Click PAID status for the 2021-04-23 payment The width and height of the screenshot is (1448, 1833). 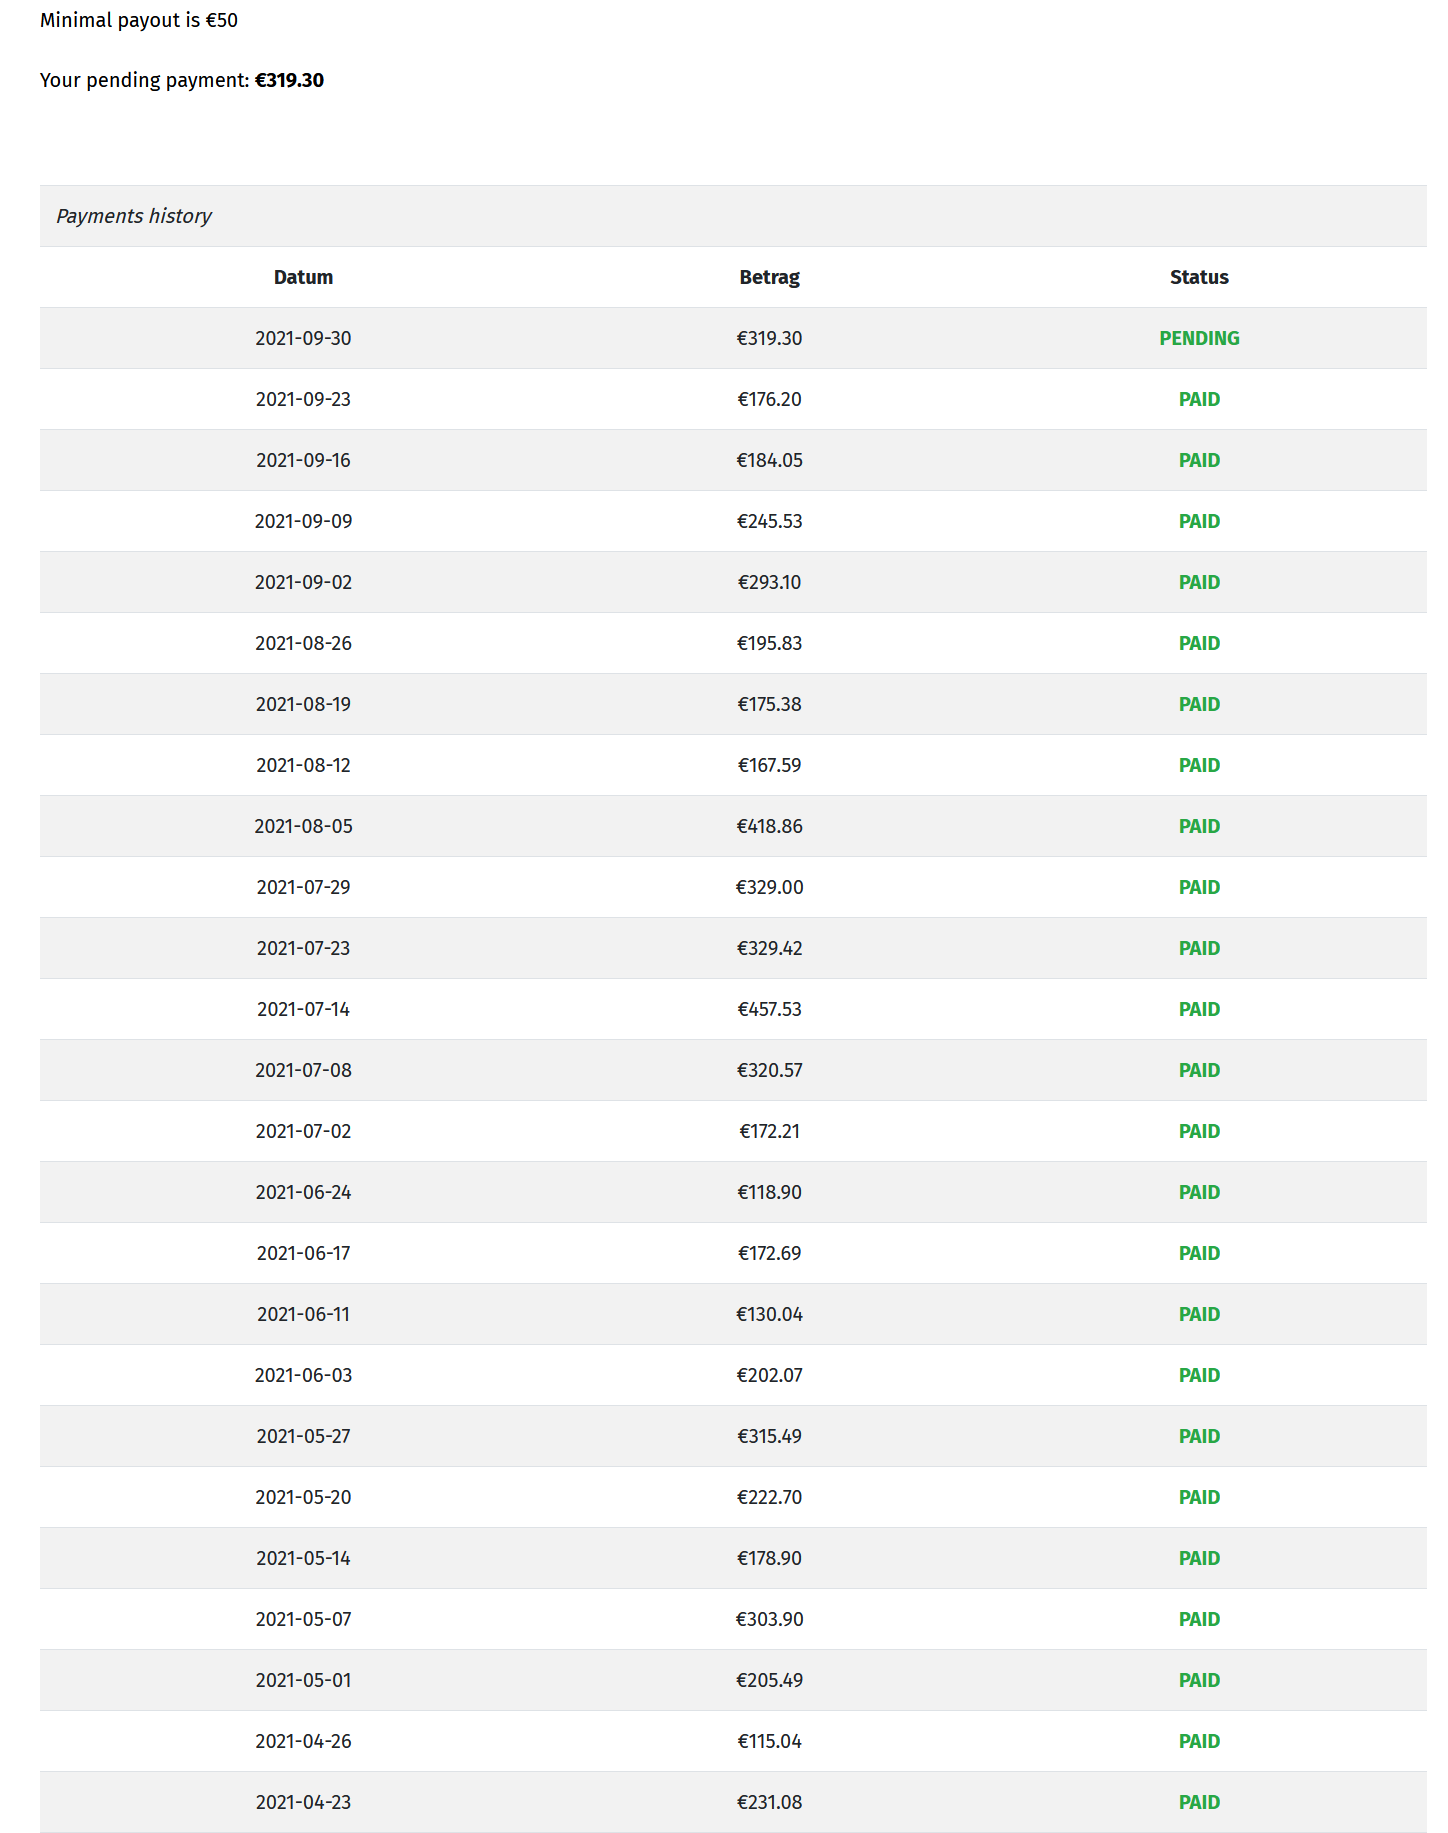[1198, 1802]
